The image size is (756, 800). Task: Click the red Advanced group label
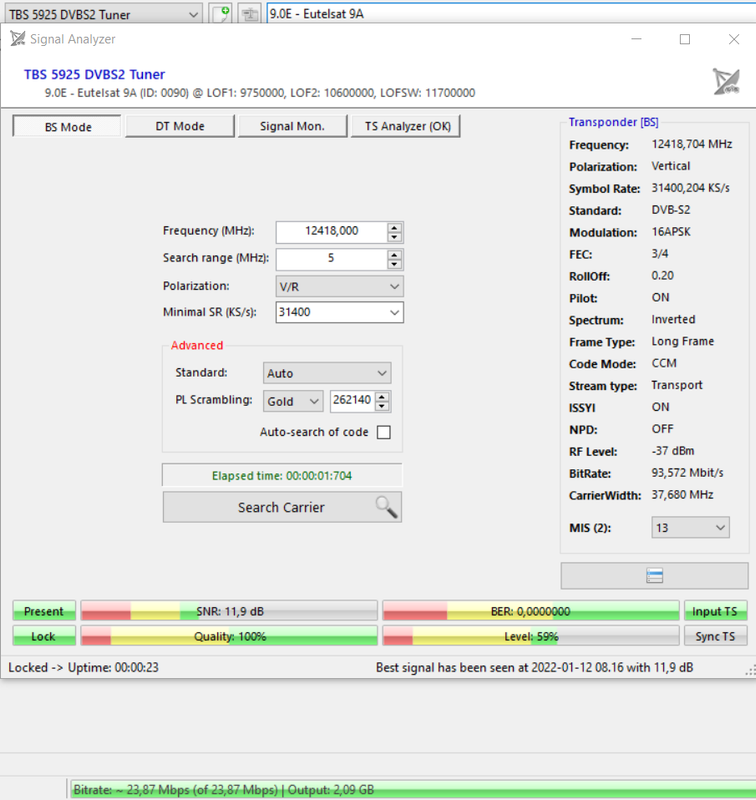tap(197, 345)
